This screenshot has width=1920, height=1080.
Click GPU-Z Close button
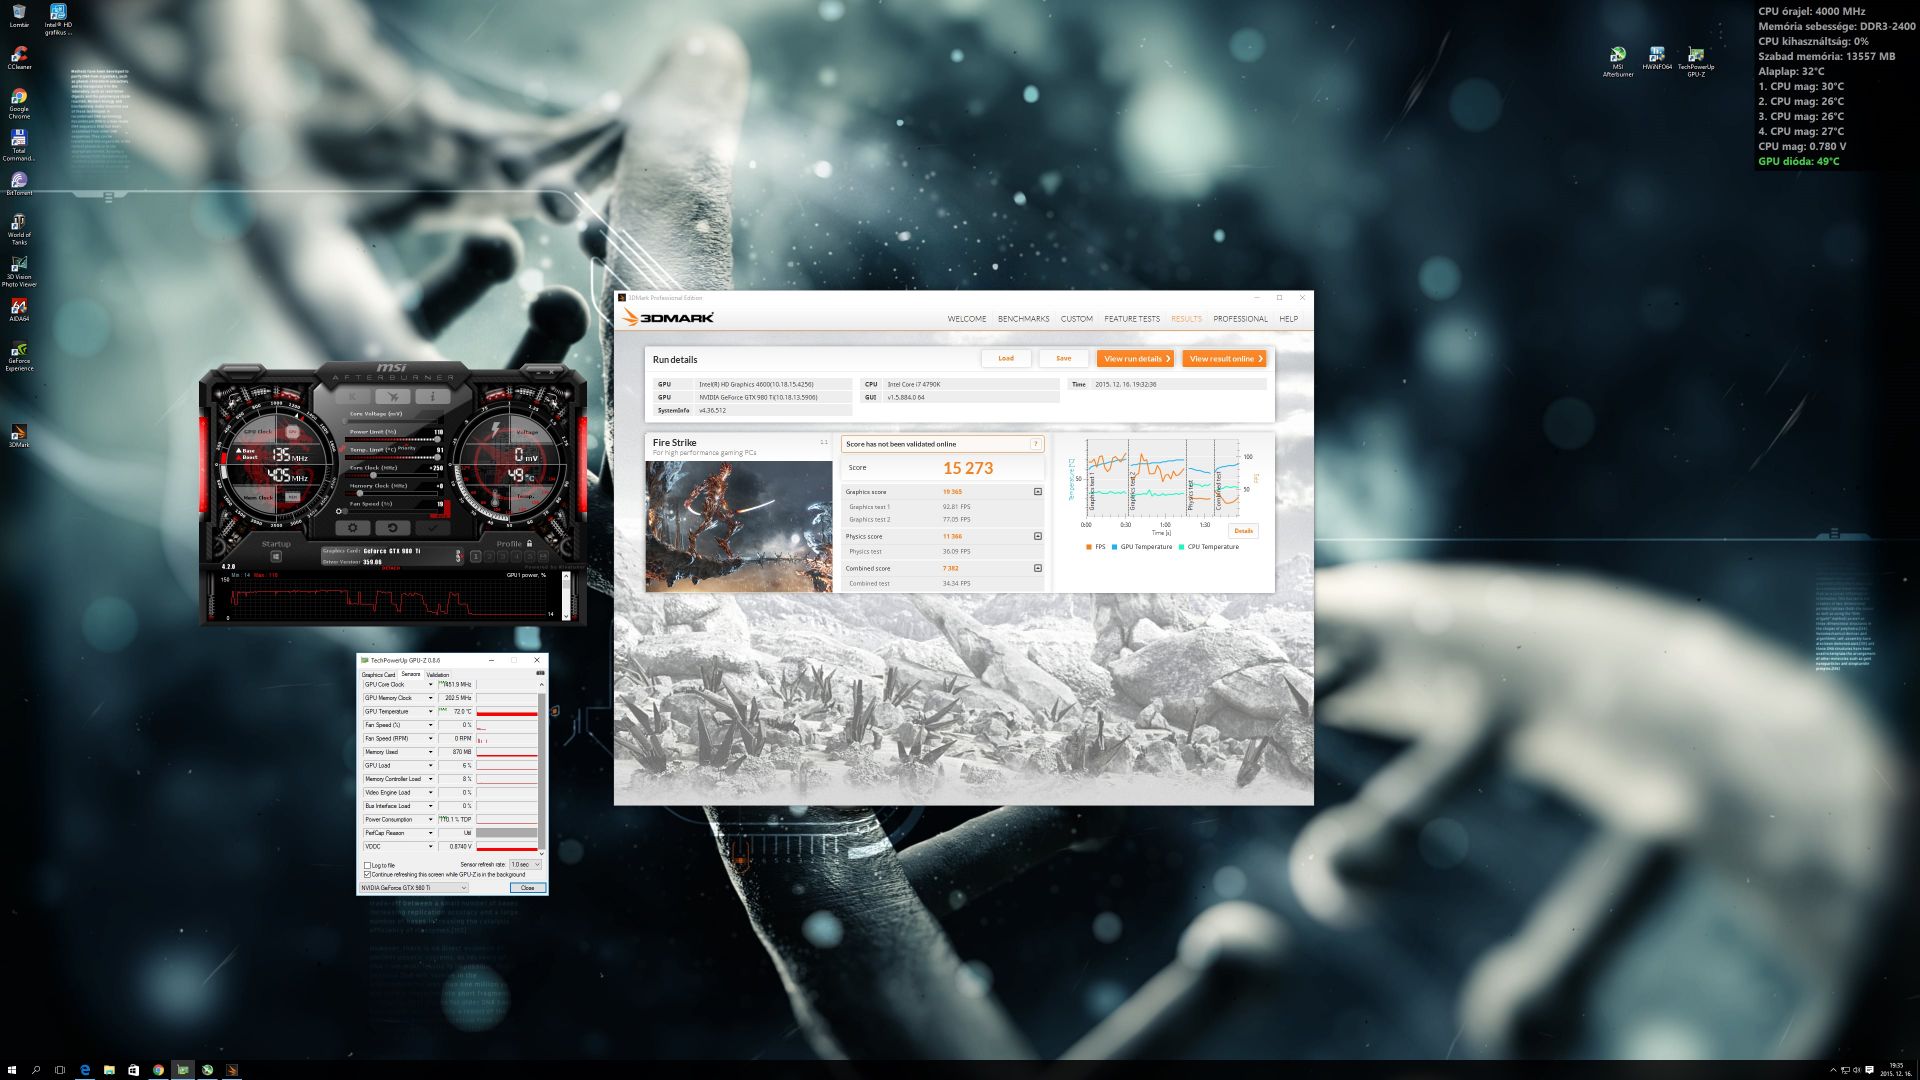point(528,887)
